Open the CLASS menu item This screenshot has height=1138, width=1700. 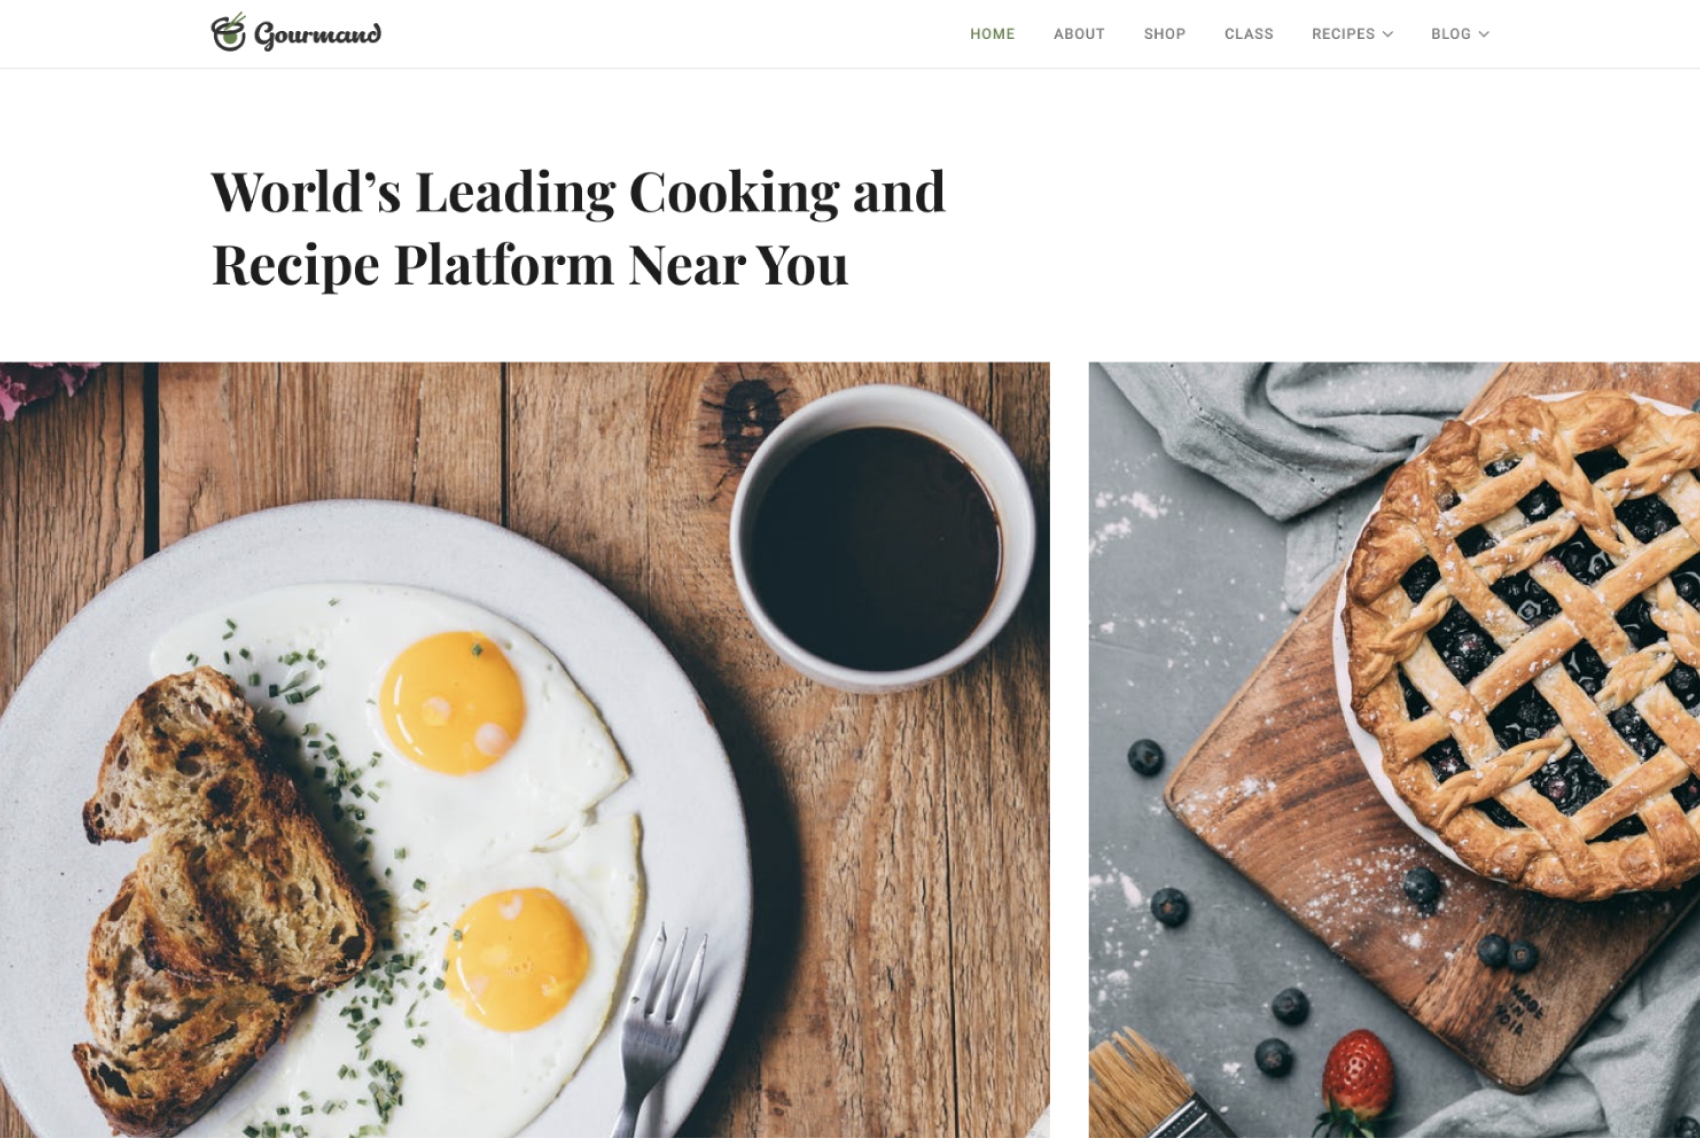(x=1249, y=34)
